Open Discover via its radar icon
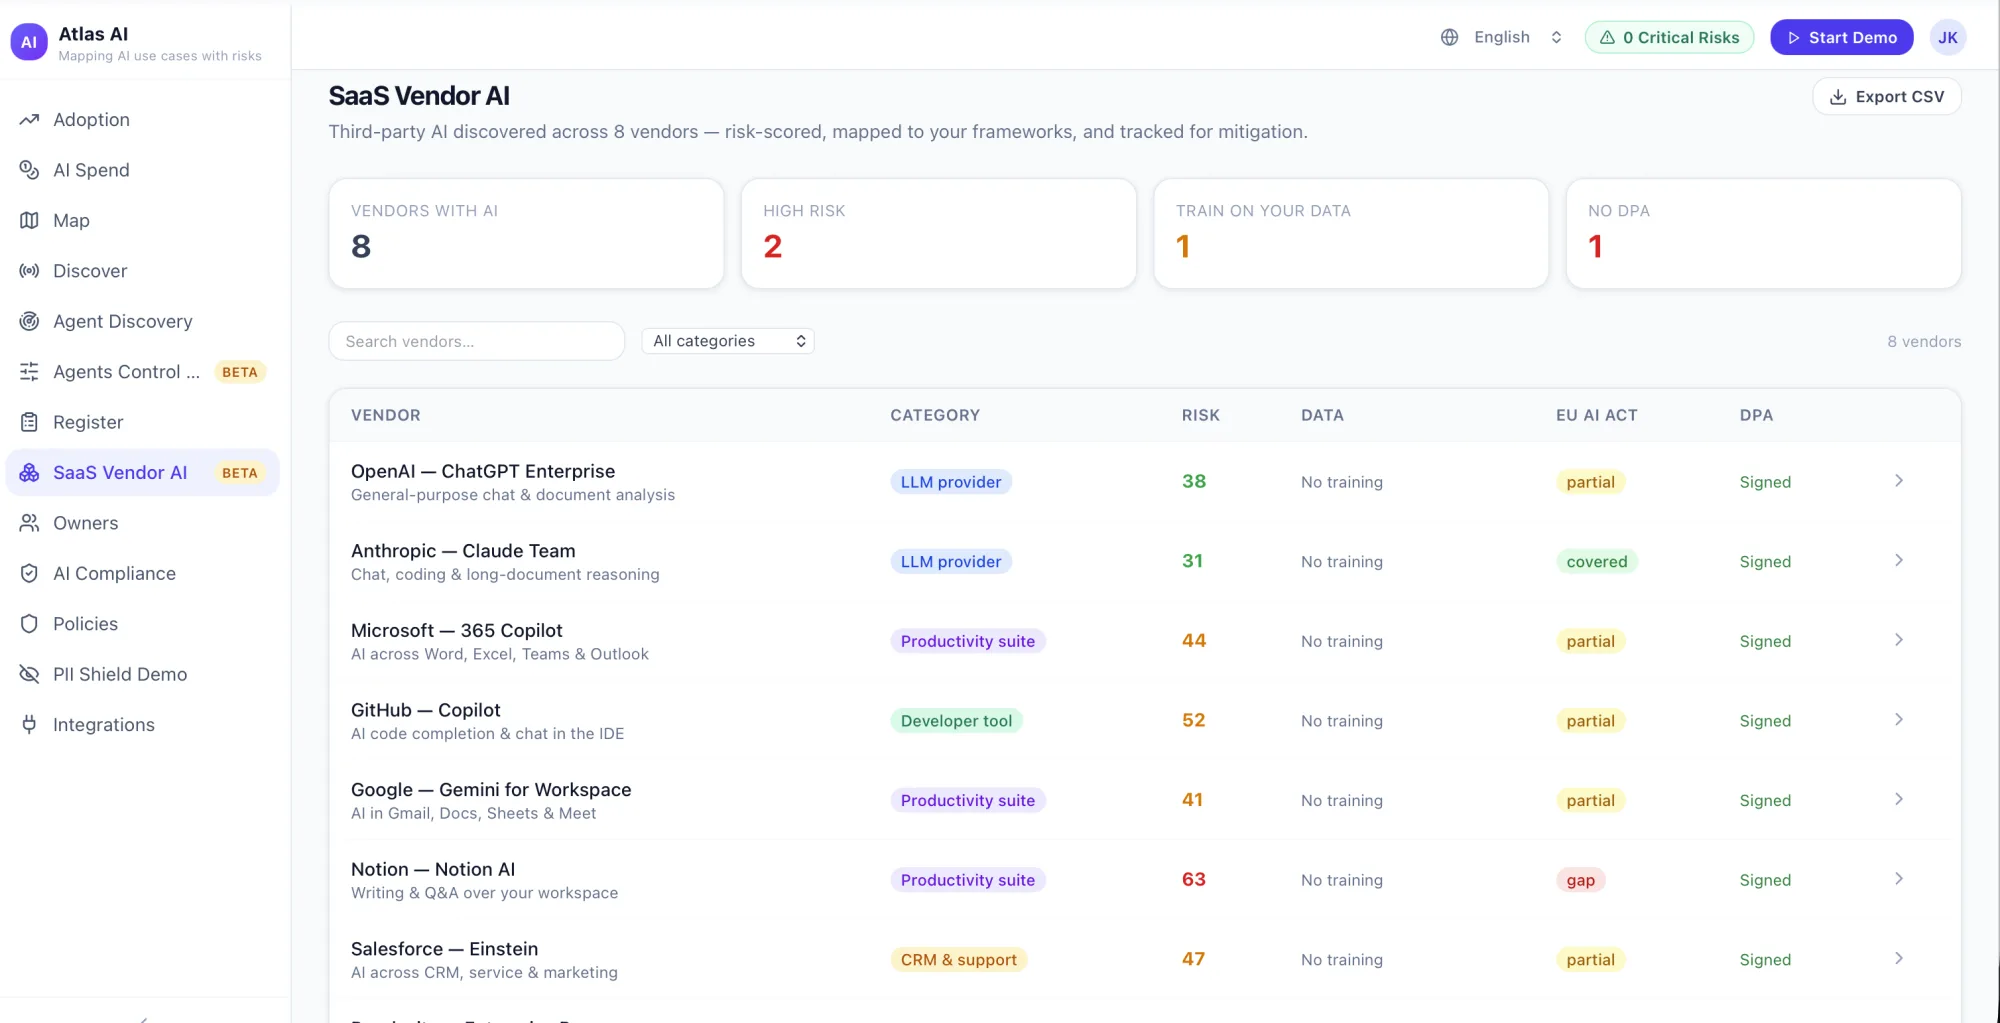The width and height of the screenshot is (2000, 1023). (29, 271)
